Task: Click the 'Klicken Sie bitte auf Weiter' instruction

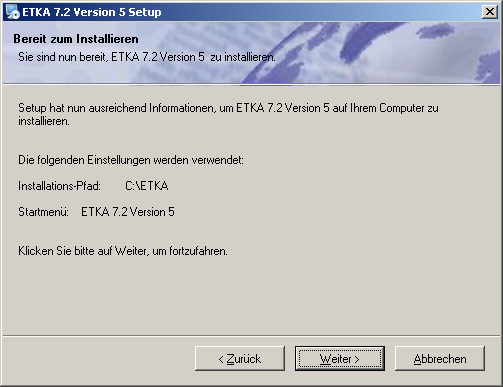Action: coord(123,251)
